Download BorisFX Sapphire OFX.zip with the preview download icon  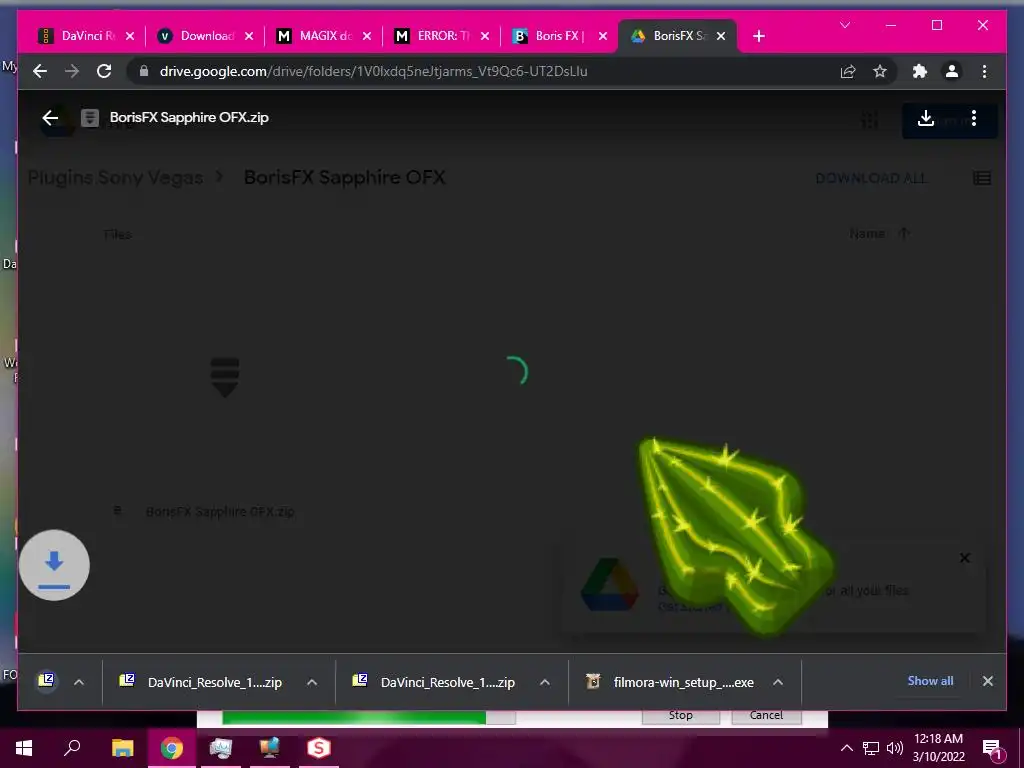click(x=925, y=118)
